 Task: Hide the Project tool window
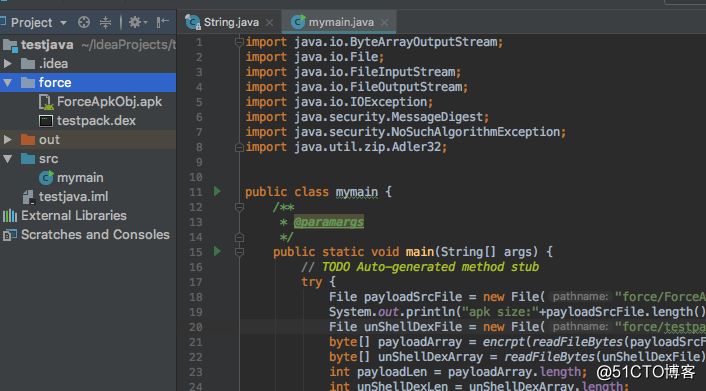pos(163,22)
